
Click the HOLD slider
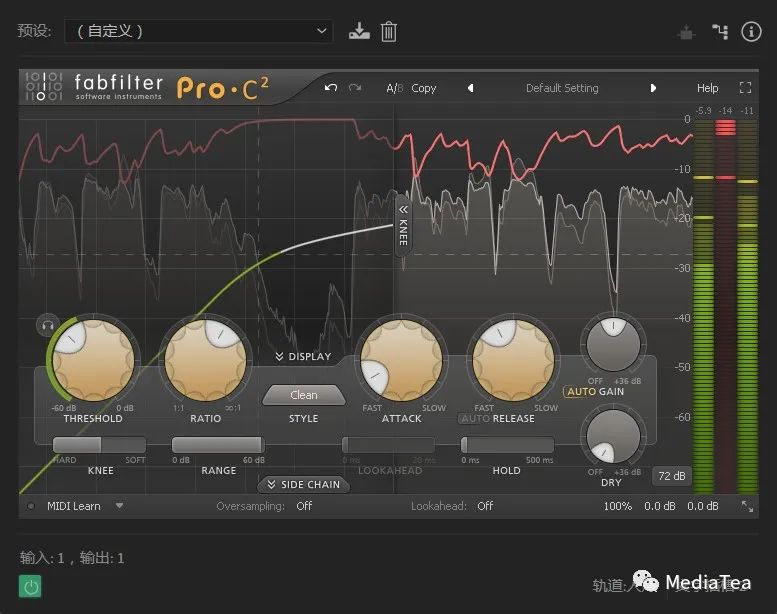click(507, 445)
